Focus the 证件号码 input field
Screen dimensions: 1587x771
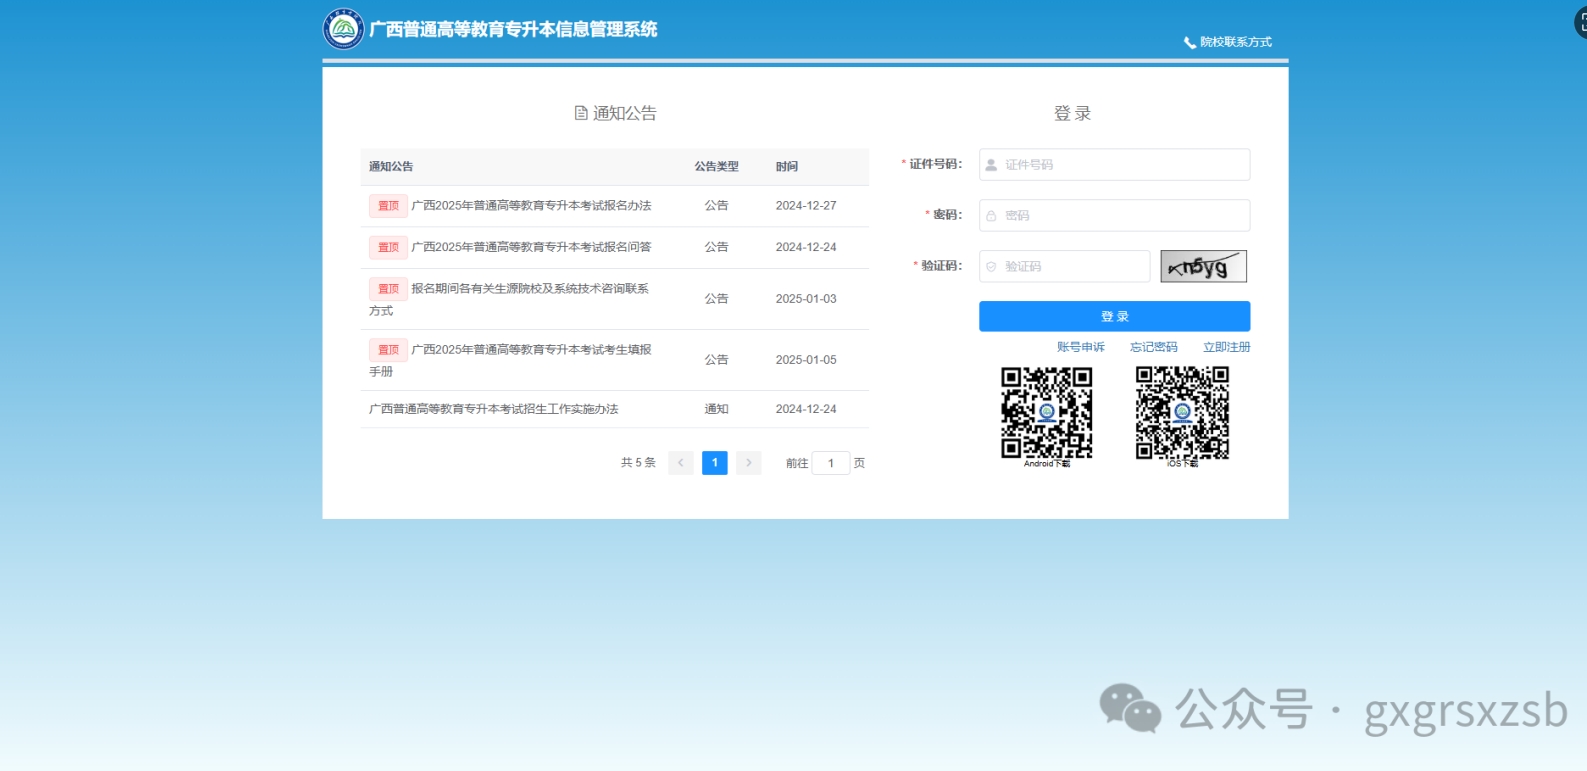tap(1115, 165)
